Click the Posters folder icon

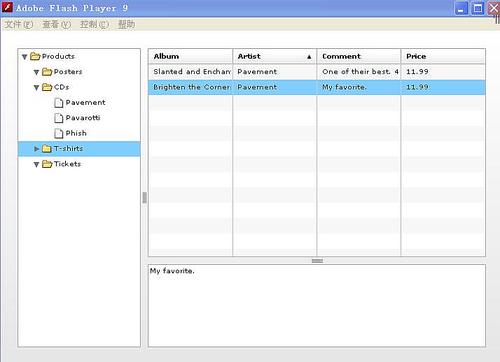point(47,71)
